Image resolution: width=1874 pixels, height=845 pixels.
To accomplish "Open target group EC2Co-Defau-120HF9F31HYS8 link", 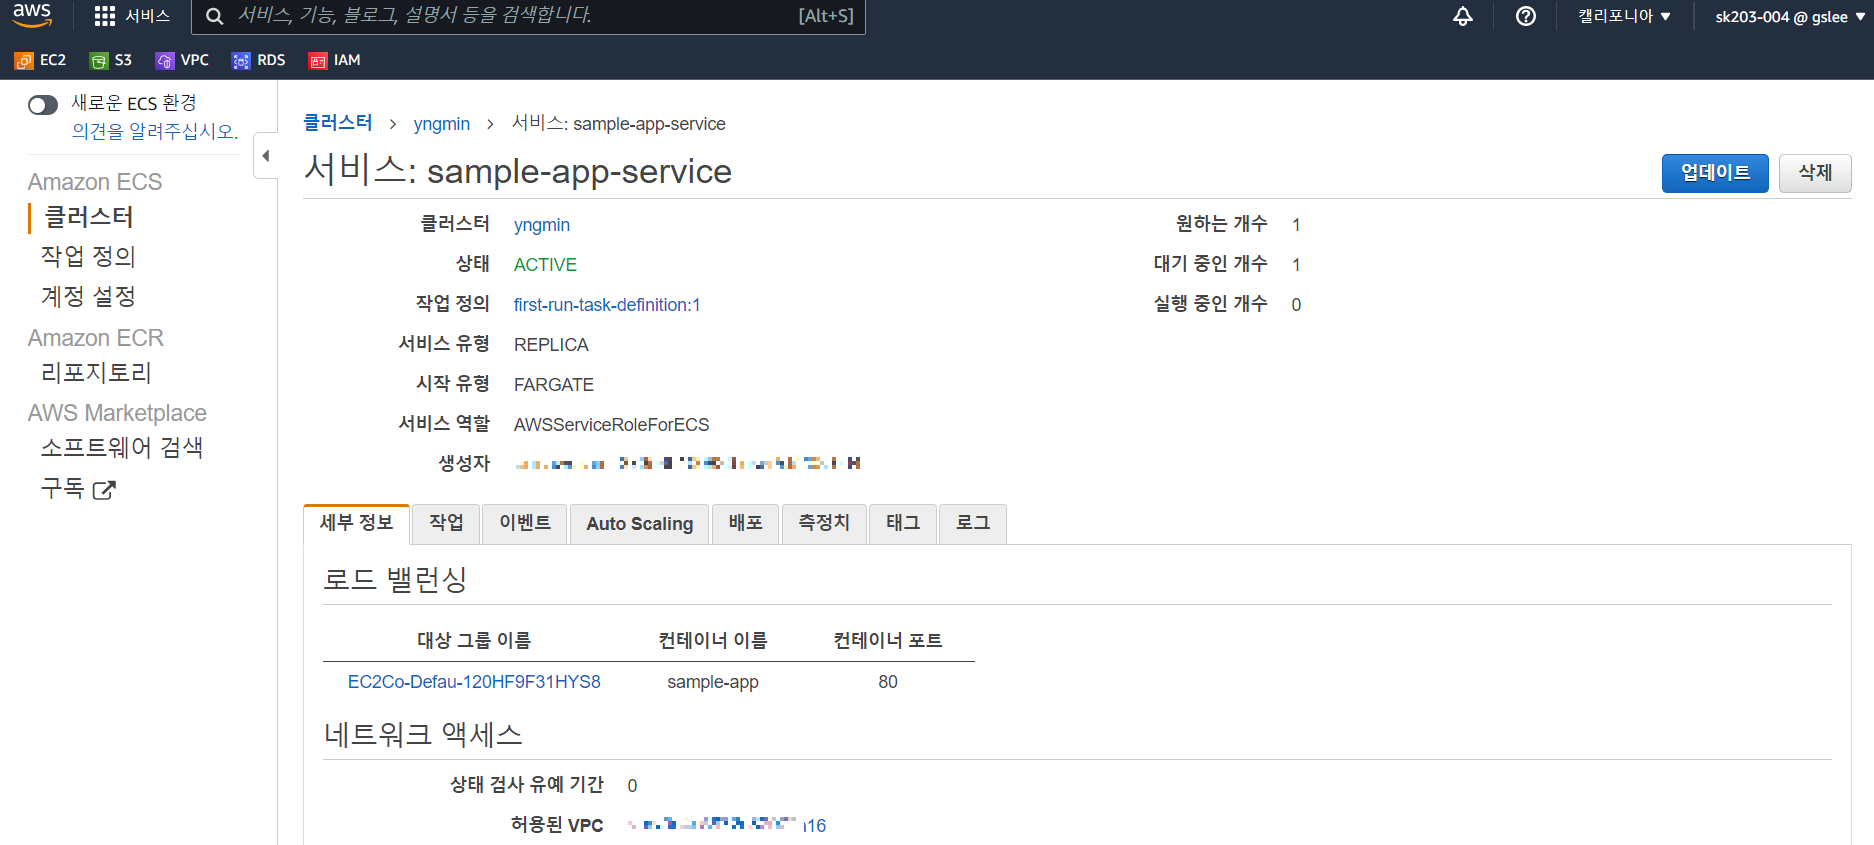I will tap(474, 682).
